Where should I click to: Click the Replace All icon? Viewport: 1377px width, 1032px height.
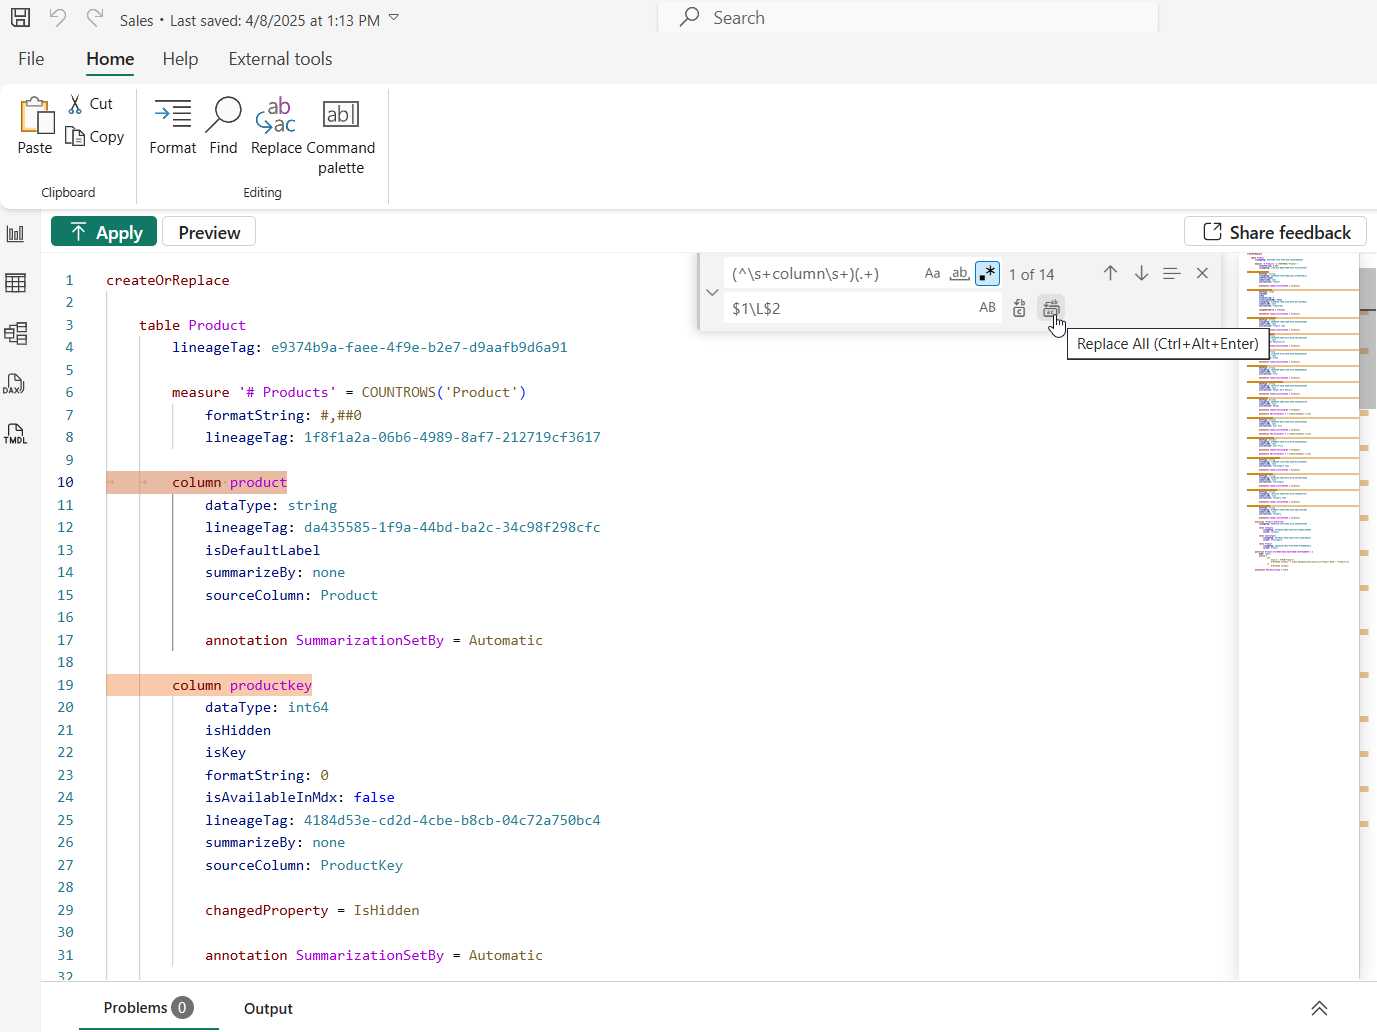1050,308
